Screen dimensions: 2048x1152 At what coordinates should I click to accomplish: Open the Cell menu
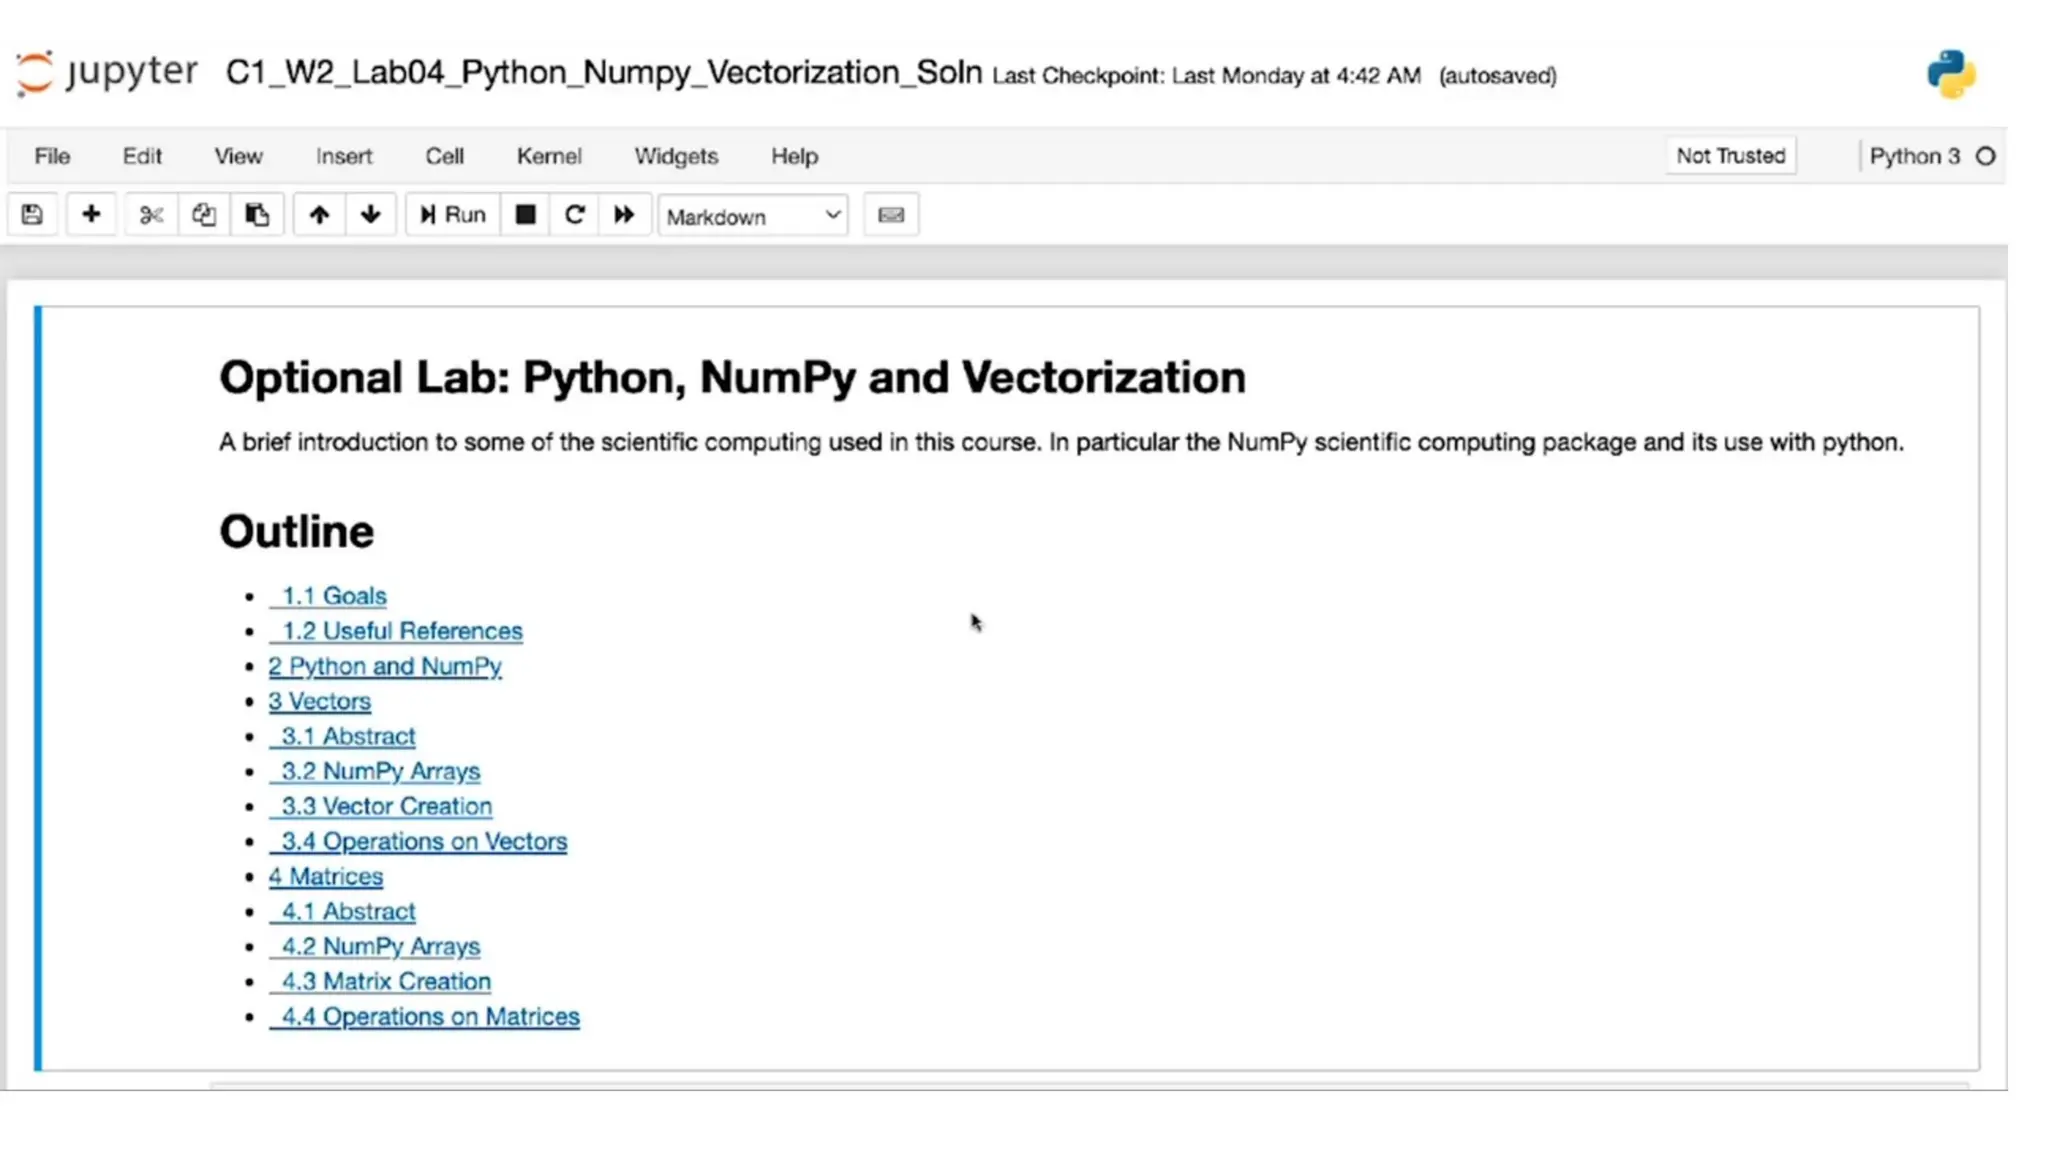444,156
